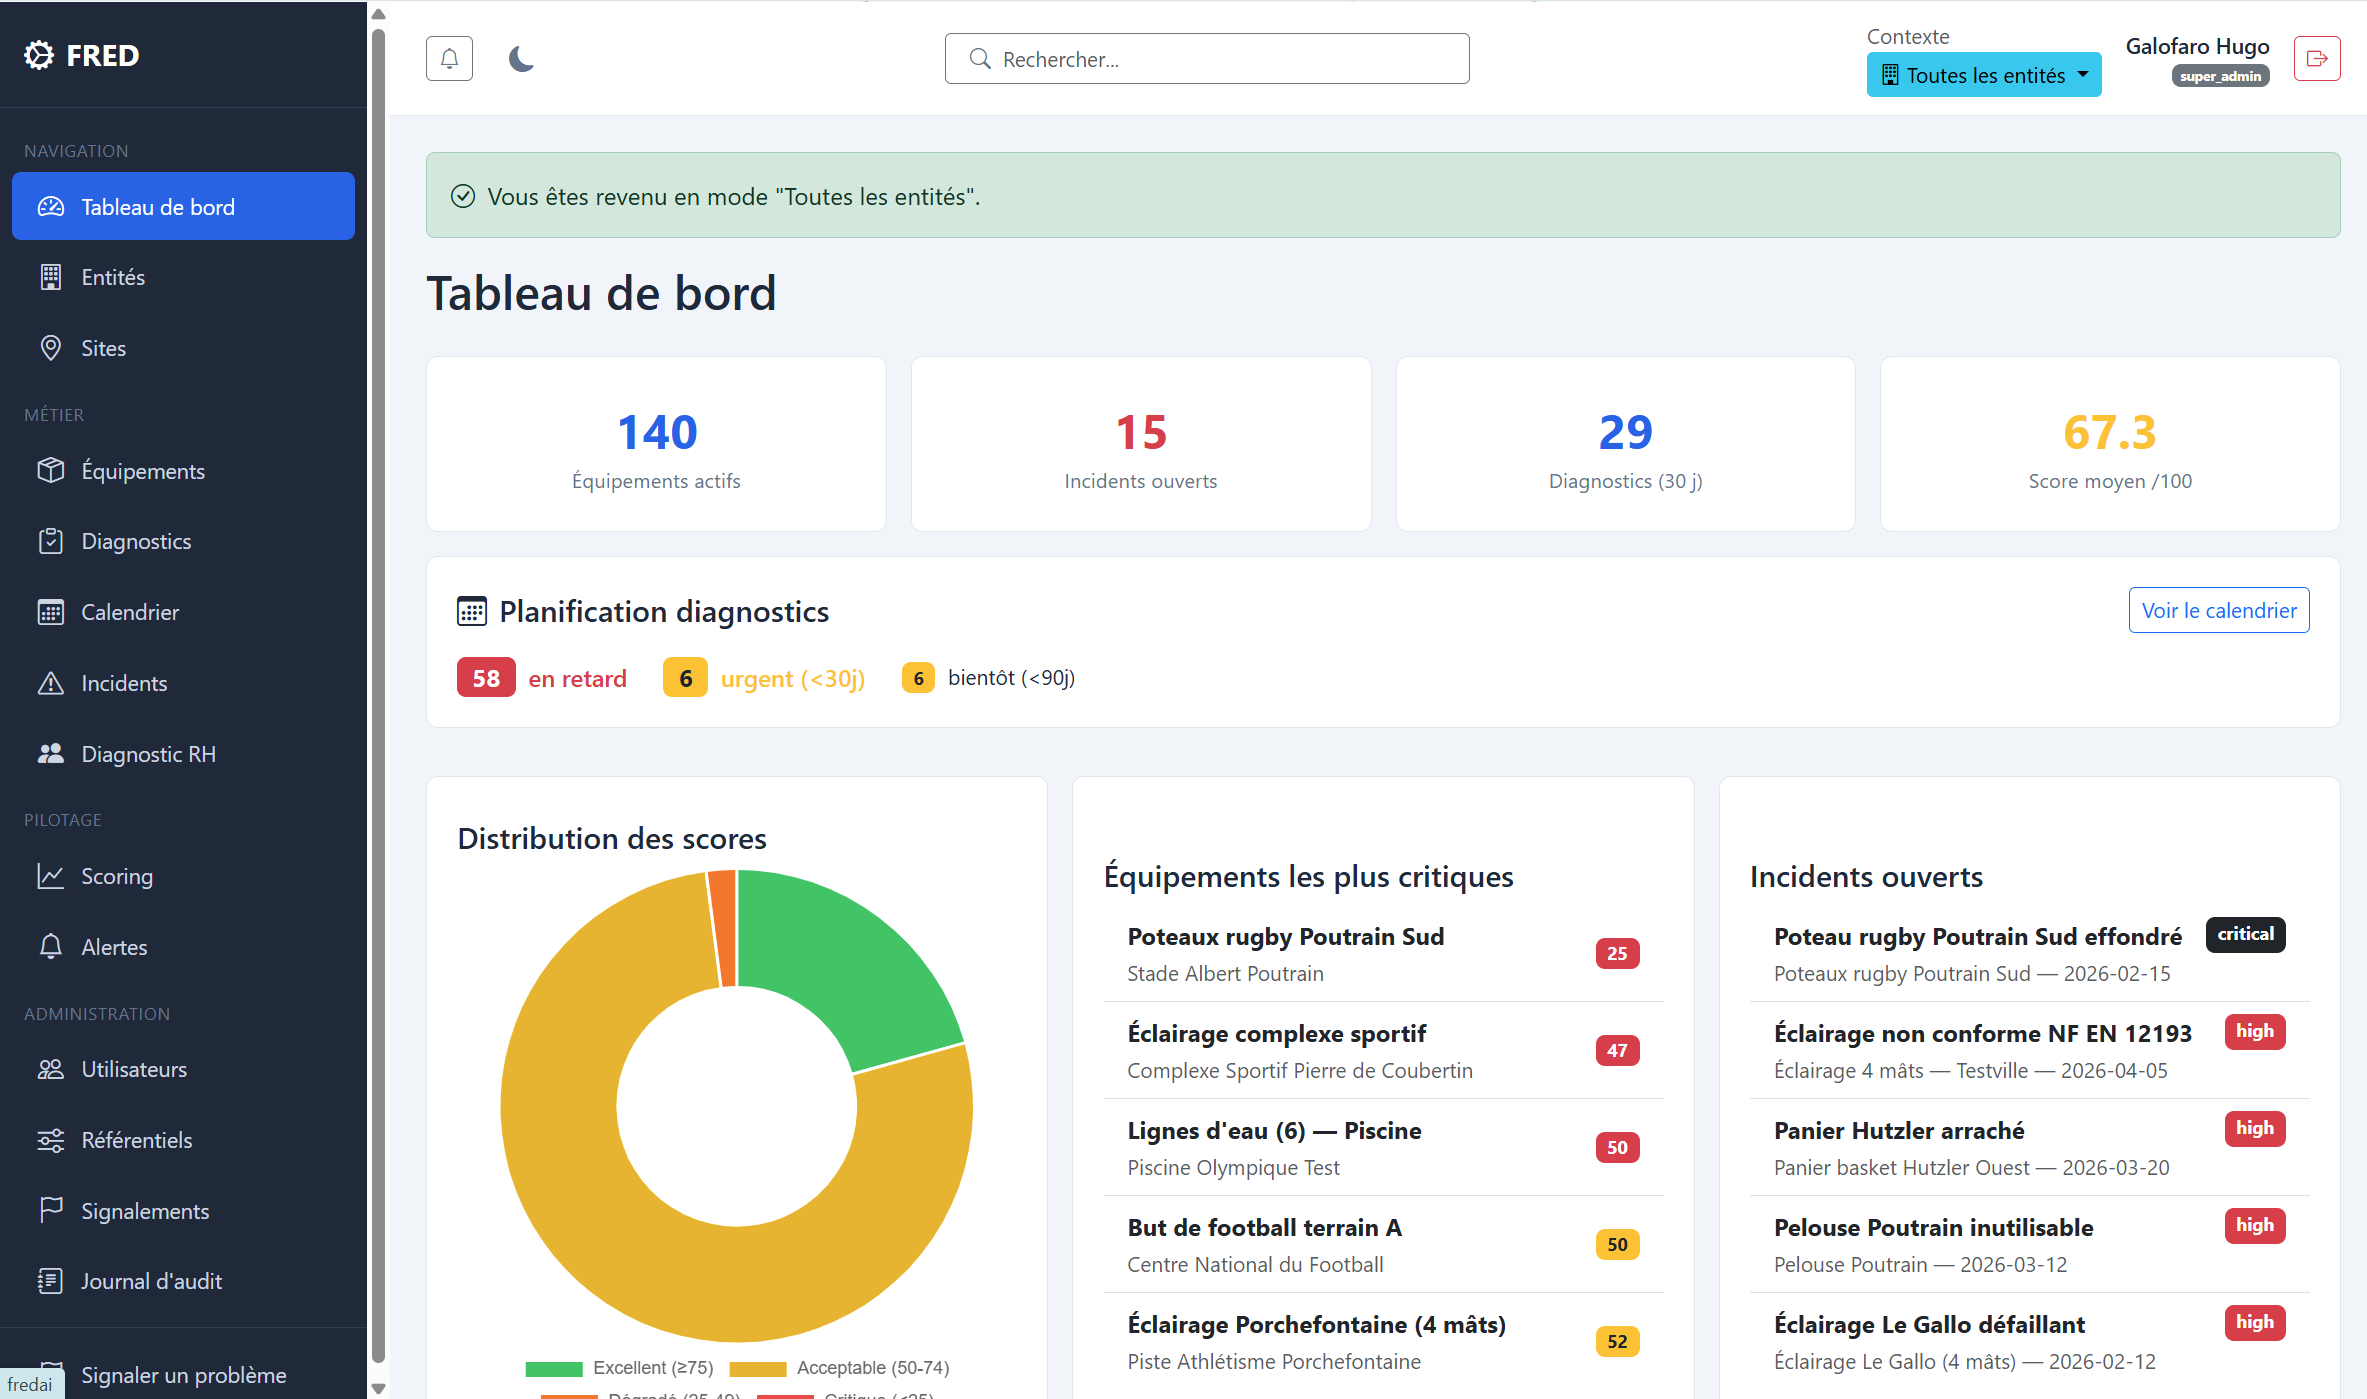This screenshot has width=2367, height=1399.
Task: Select the Équipements cube icon
Action: click(51, 470)
